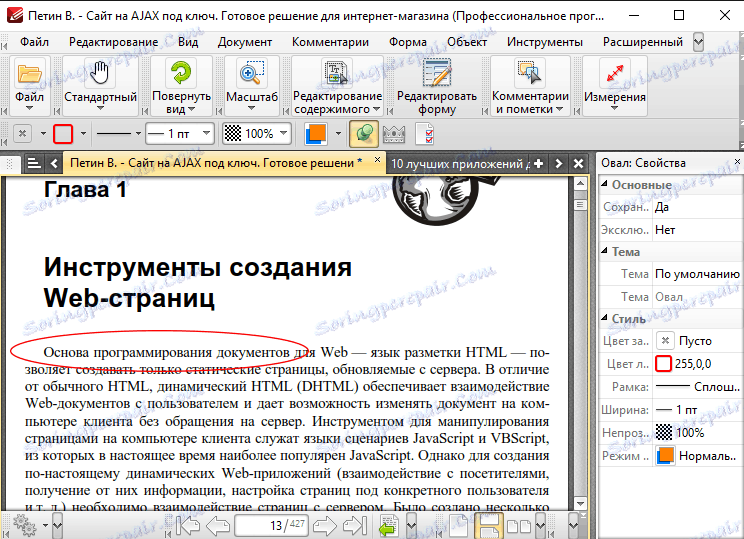Select the Стандартный hand tool
Viewport: 744px width, 539px height.
99,75
